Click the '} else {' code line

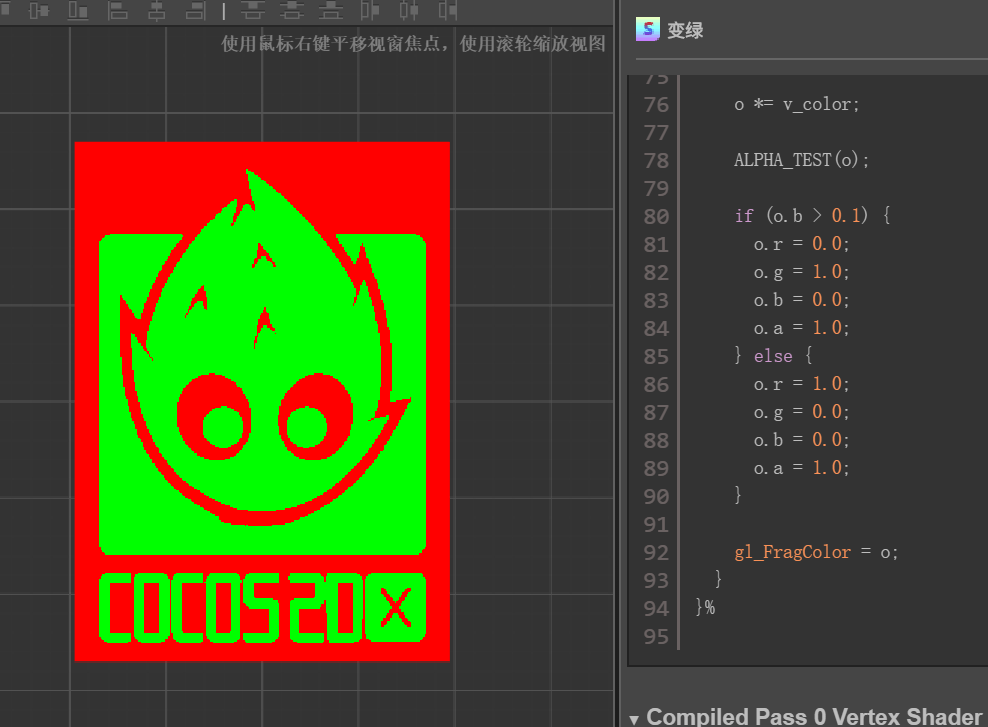(x=773, y=356)
